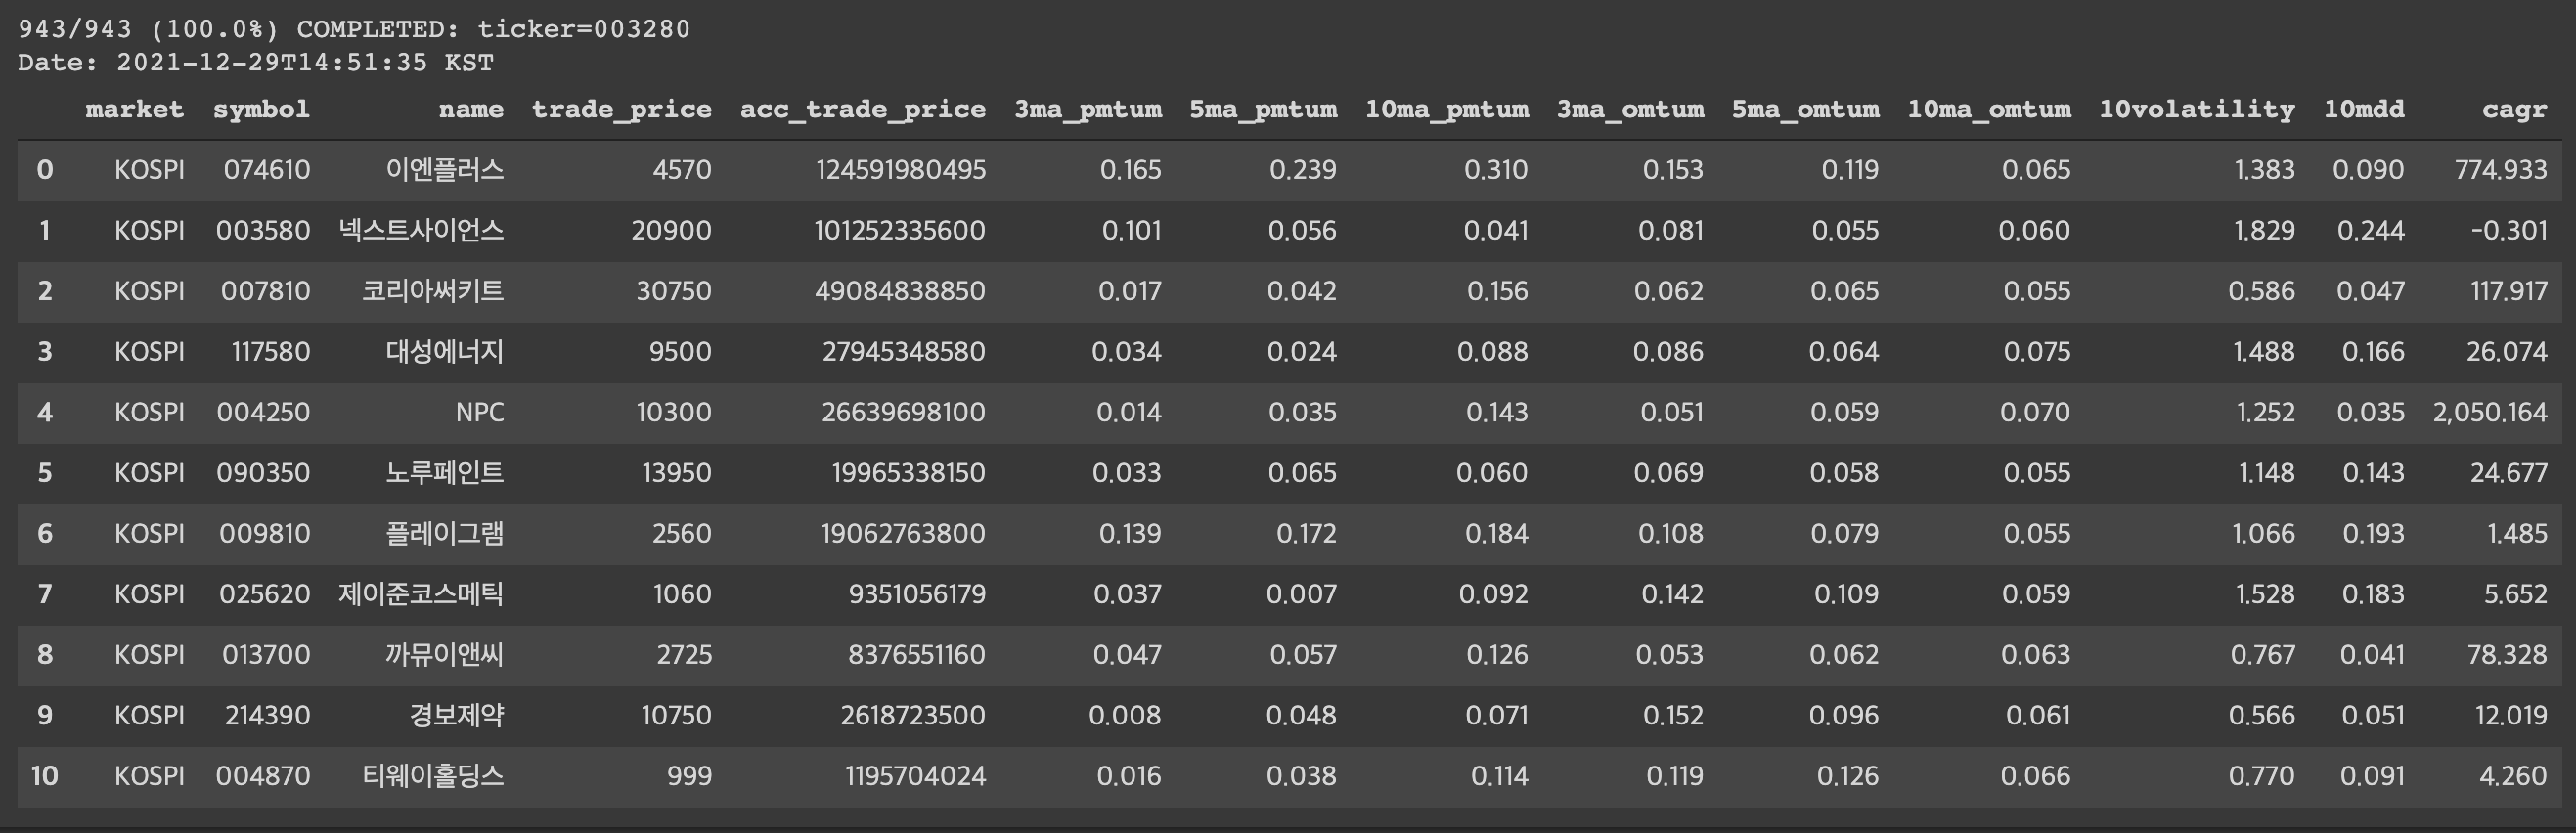Viewport: 2576px width, 833px height.
Task: Click symbol 214390
Action: click(267, 715)
